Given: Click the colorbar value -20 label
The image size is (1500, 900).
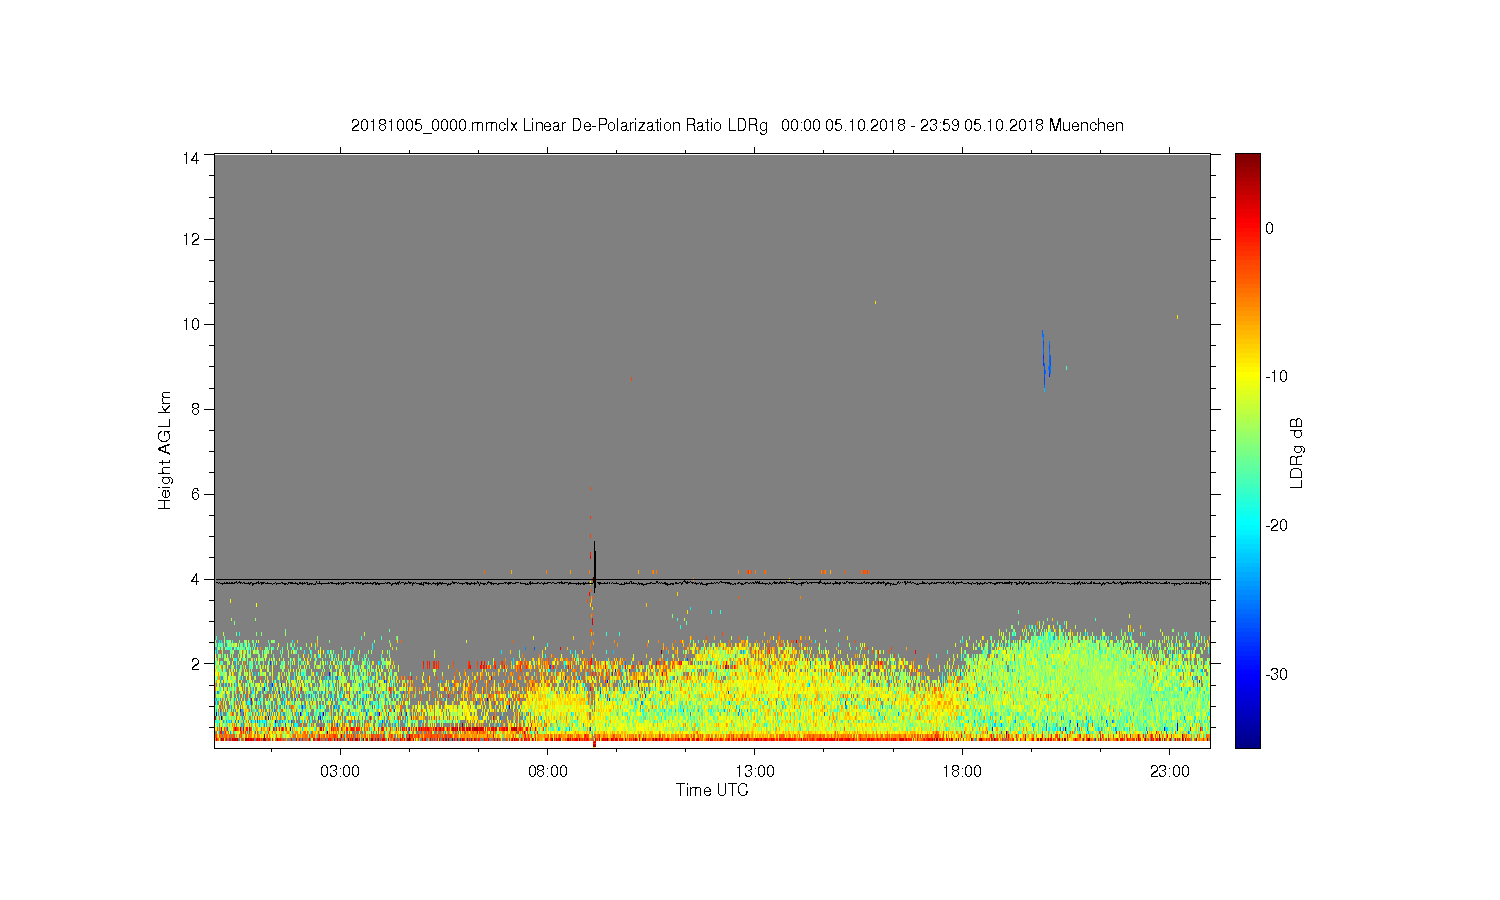Looking at the screenshot, I should (1276, 525).
